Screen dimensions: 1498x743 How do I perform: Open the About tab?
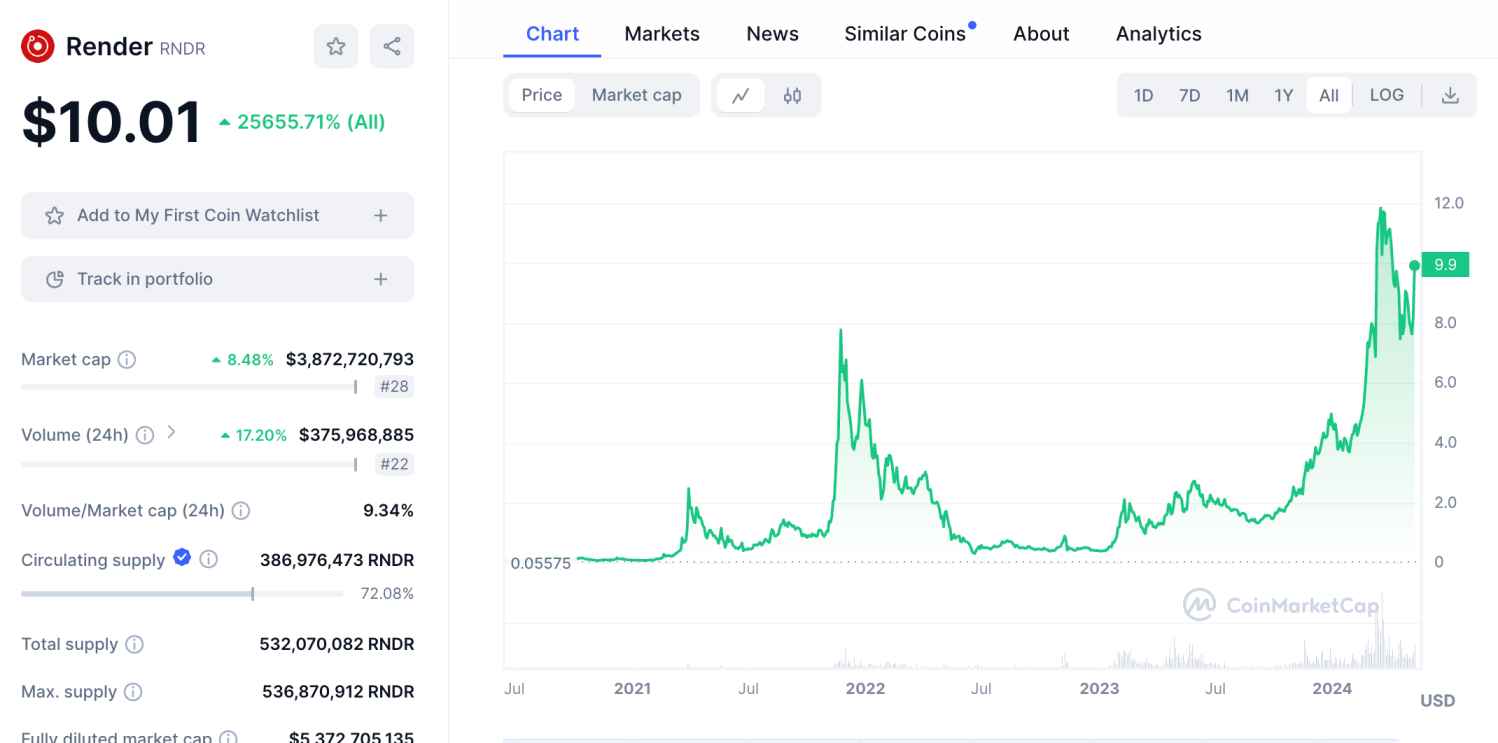[1041, 33]
